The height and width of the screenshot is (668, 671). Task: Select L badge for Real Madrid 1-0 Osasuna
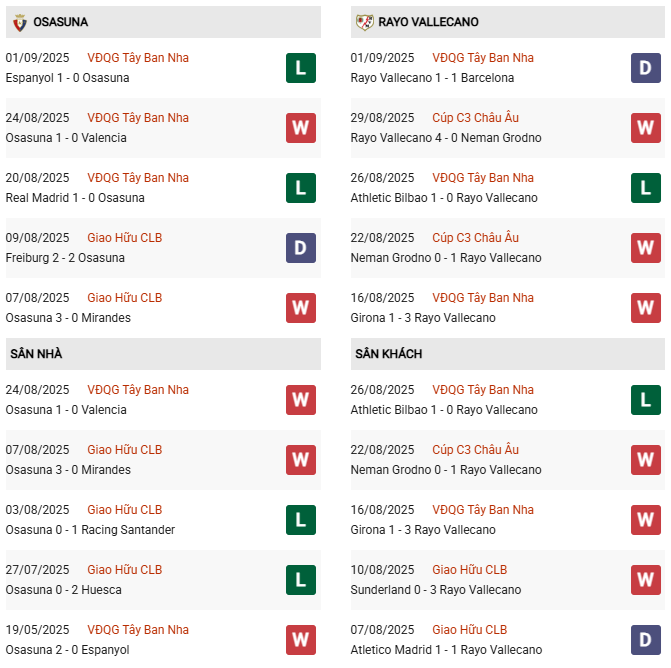(x=301, y=188)
